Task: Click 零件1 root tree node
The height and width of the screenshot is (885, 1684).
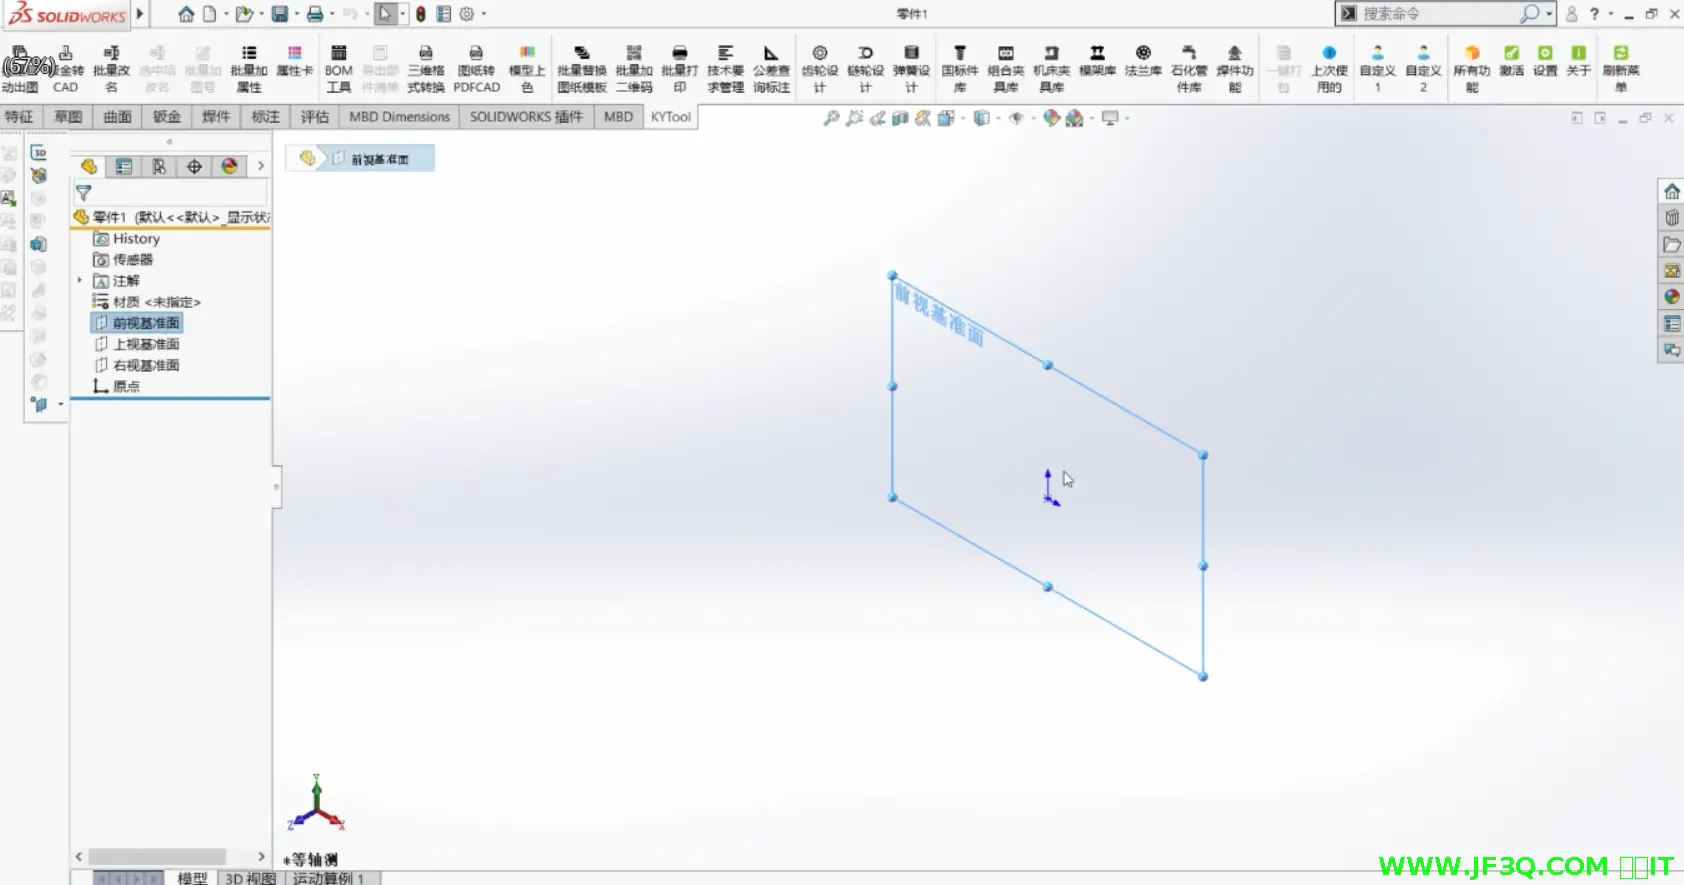Action: (171, 217)
